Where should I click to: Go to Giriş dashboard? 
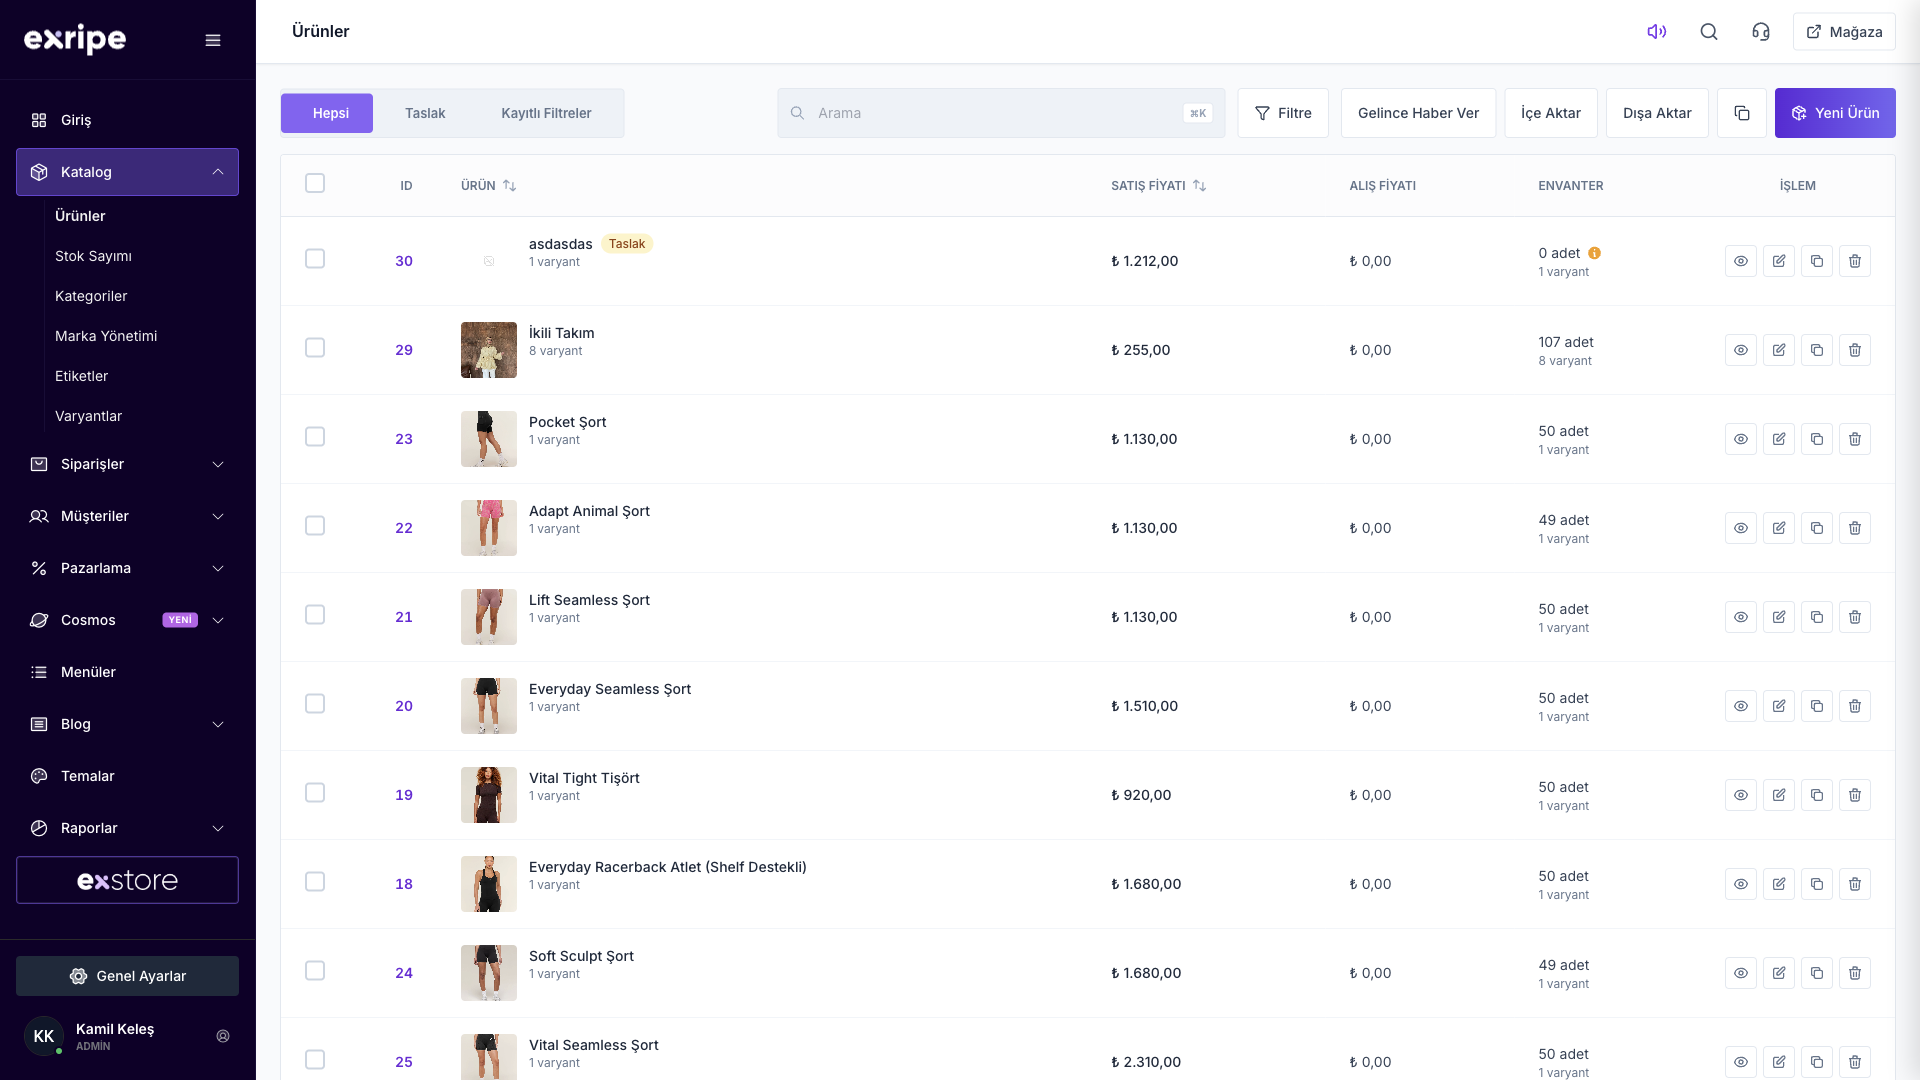click(x=127, y=120)
